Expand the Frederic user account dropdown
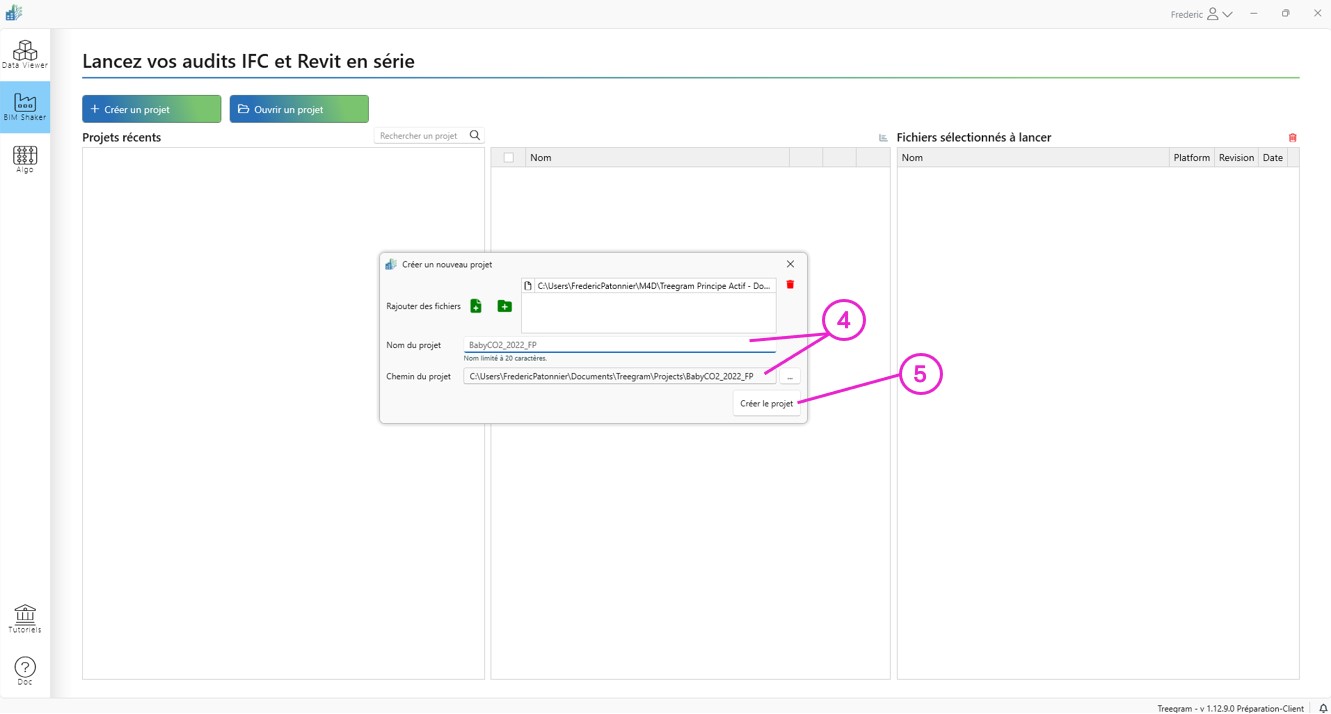This screenshot has width=1331, height=714. 1201,14
